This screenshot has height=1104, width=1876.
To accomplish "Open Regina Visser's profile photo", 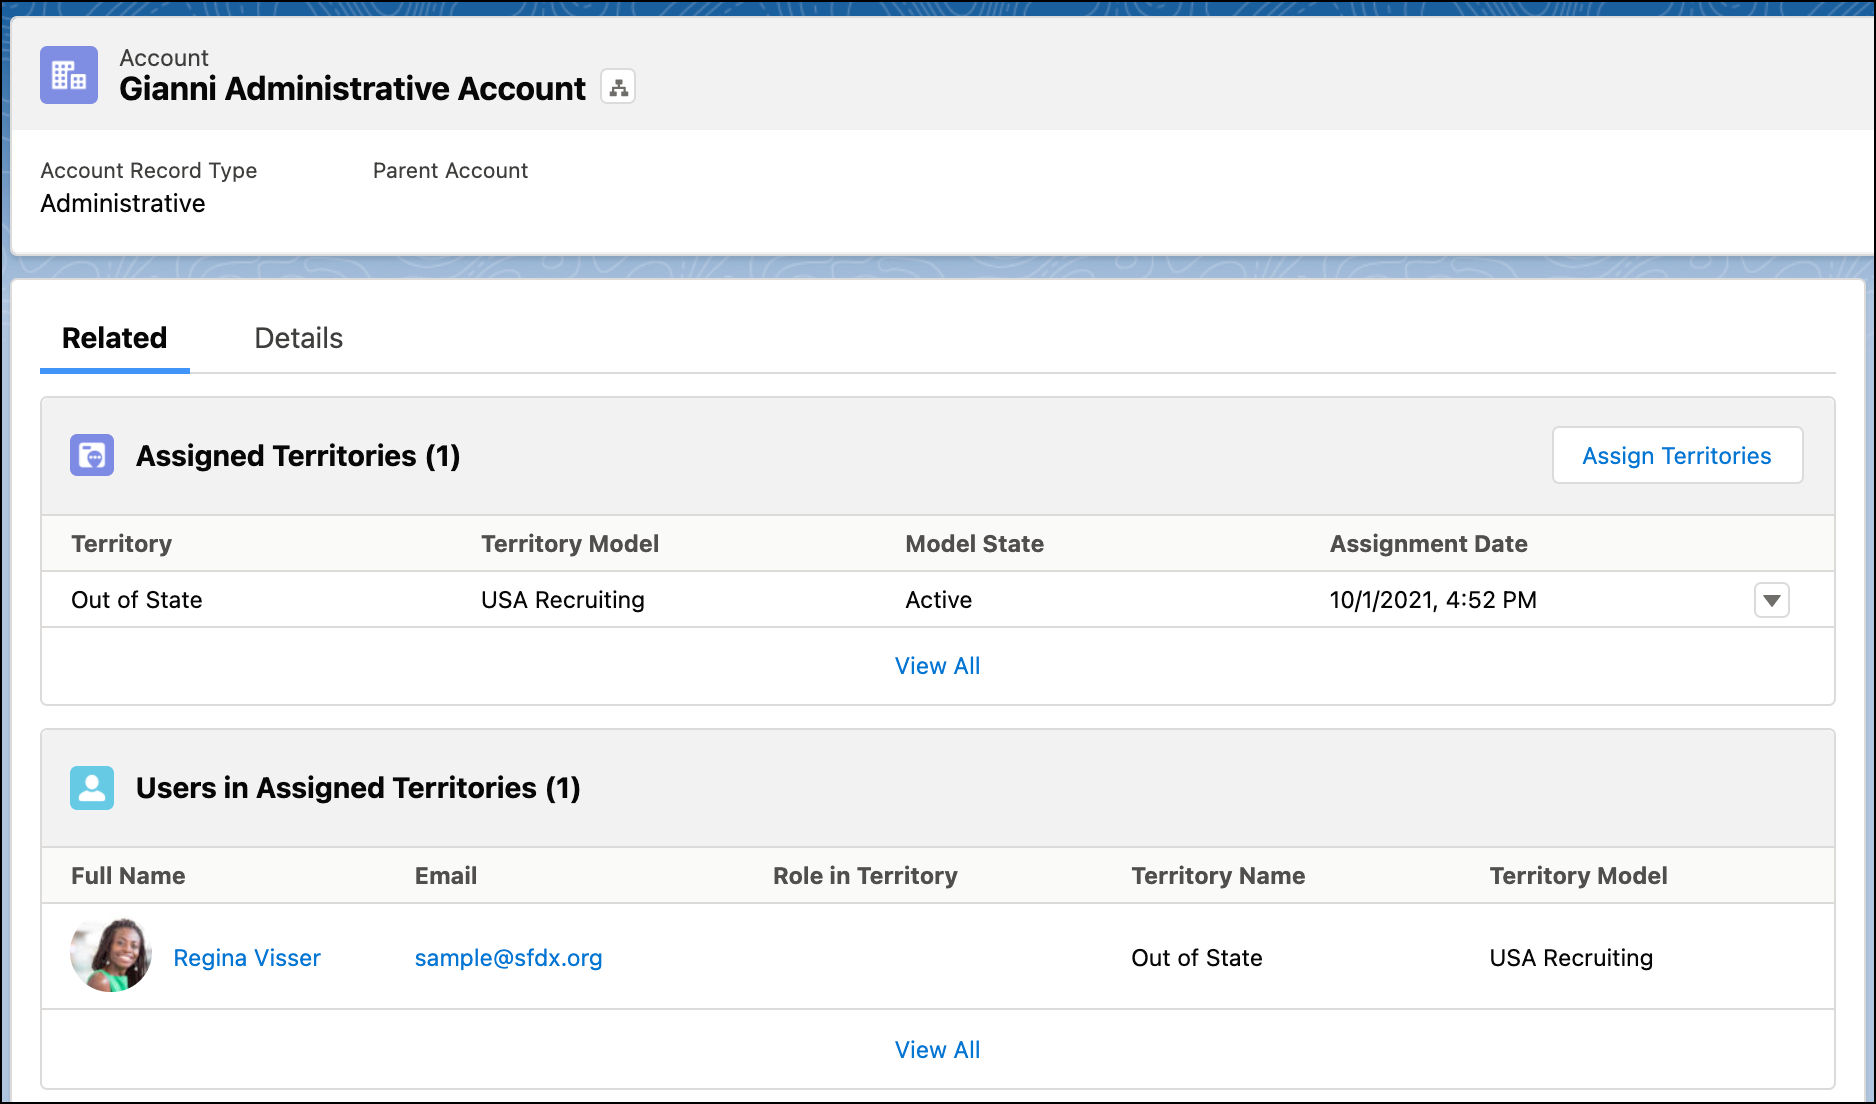I will [x=111, y=956].
